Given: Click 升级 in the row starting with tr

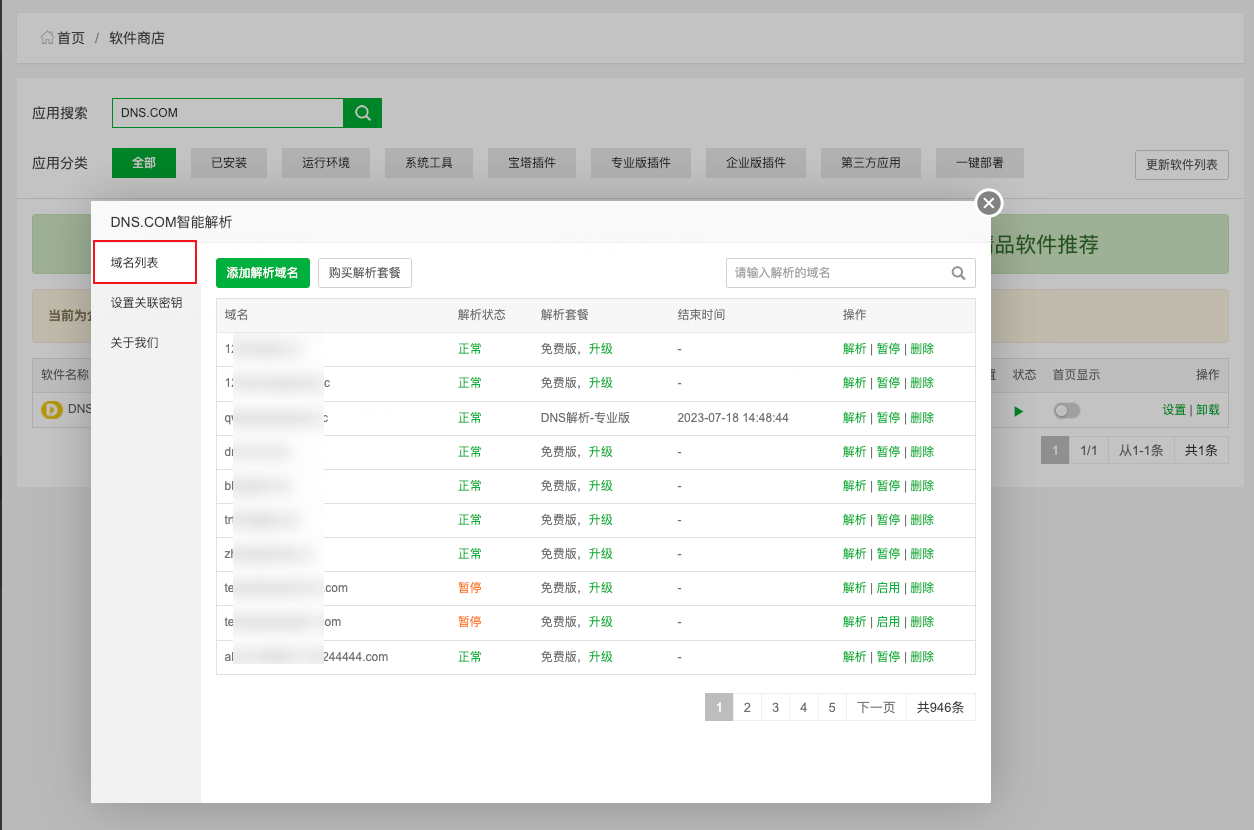Looking at the screenshot, I should click(x=600, y=519).
